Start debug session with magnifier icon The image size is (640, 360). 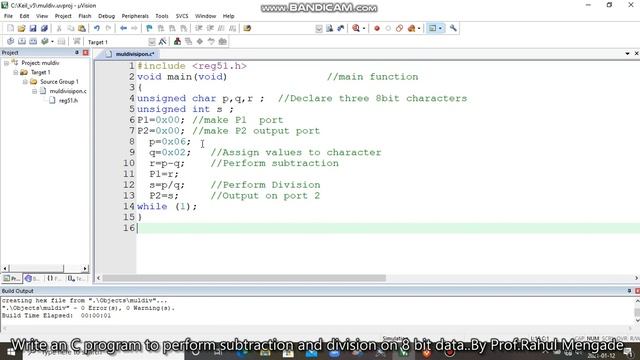click(356, 28)
